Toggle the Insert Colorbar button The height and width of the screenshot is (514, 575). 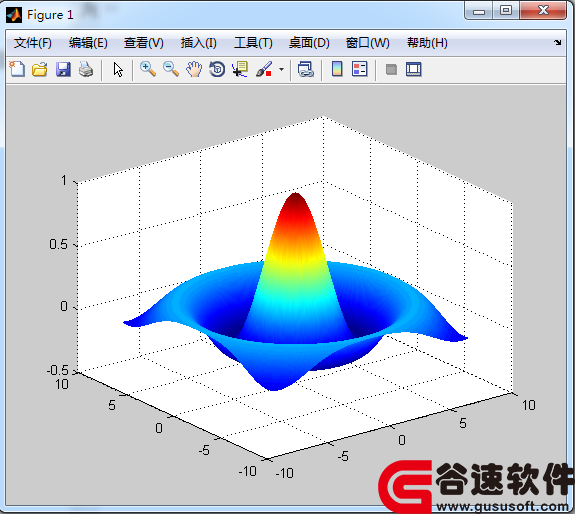[337, 69]
